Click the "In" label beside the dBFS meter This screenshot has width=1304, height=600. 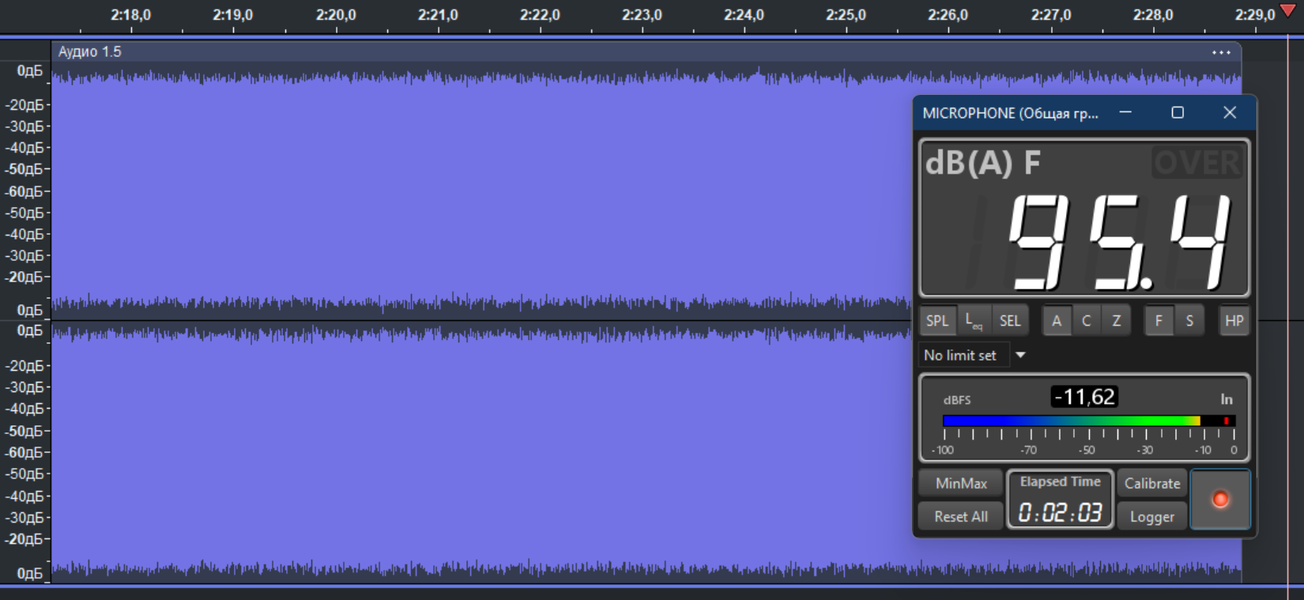point(1227,399)
